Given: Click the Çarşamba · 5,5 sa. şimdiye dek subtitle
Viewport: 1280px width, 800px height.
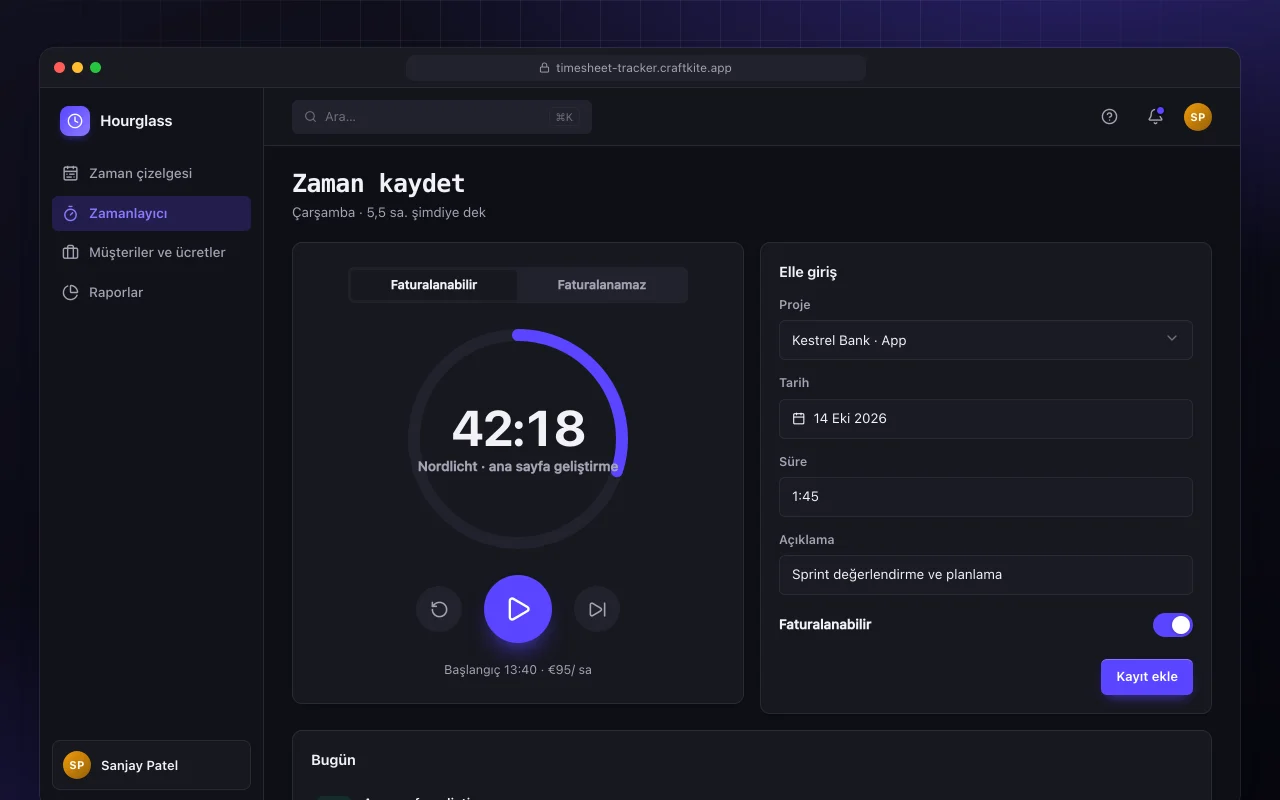Looking at the screenshot, I should pyautogui.click(x=389, y=212).
